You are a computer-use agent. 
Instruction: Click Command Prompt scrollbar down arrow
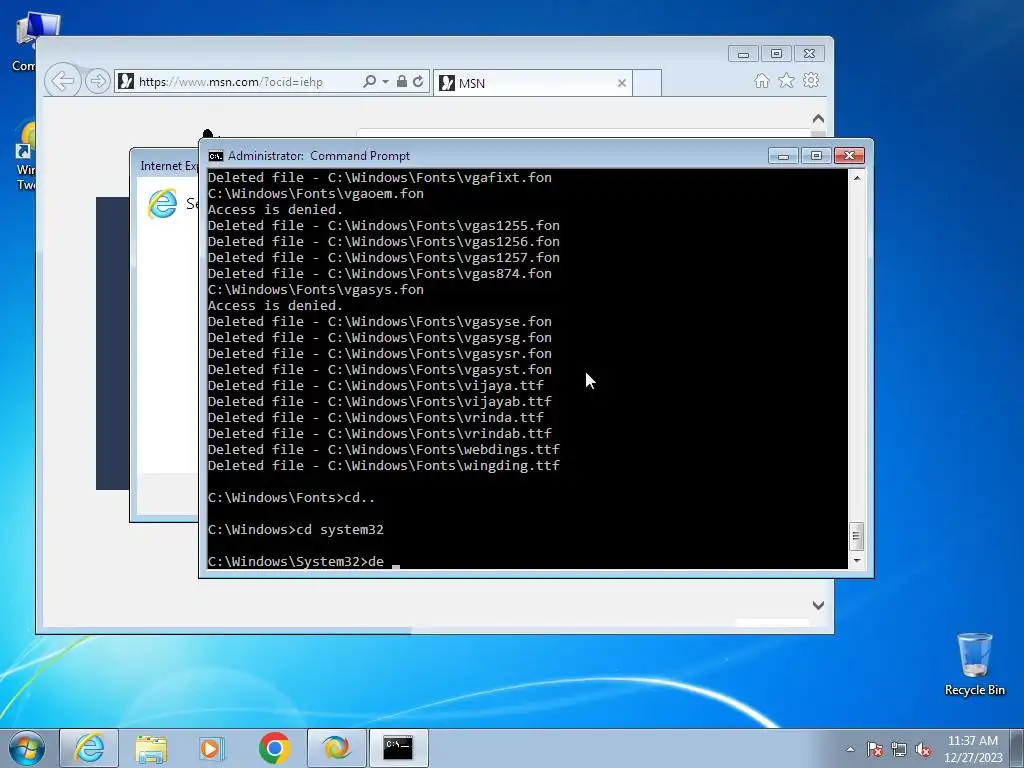(x=857, y=561)
